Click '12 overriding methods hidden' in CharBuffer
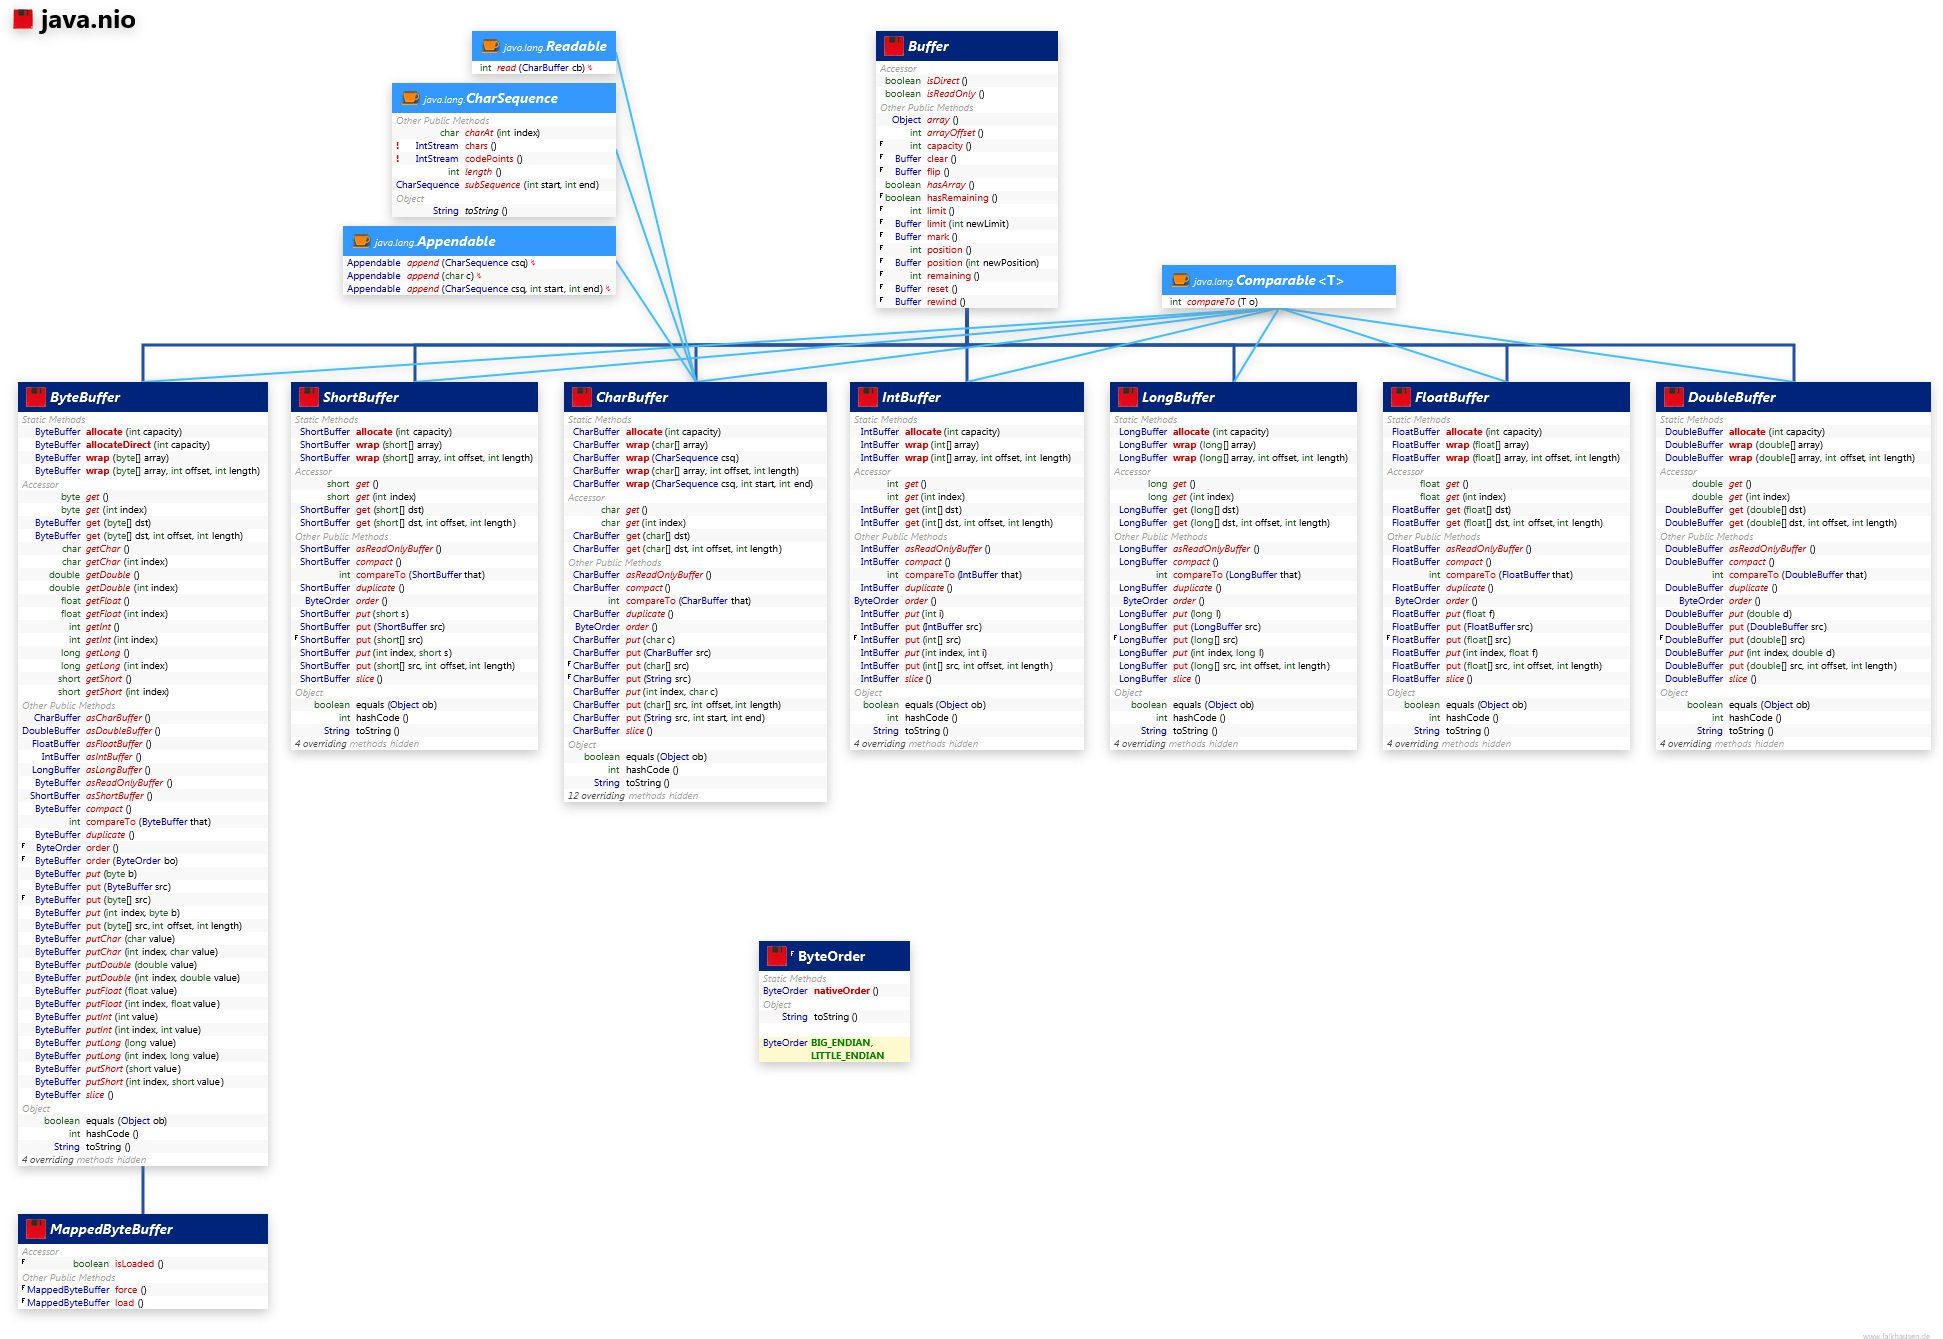This screenshot has width=1943, height=1339. (x=633, y=796)
